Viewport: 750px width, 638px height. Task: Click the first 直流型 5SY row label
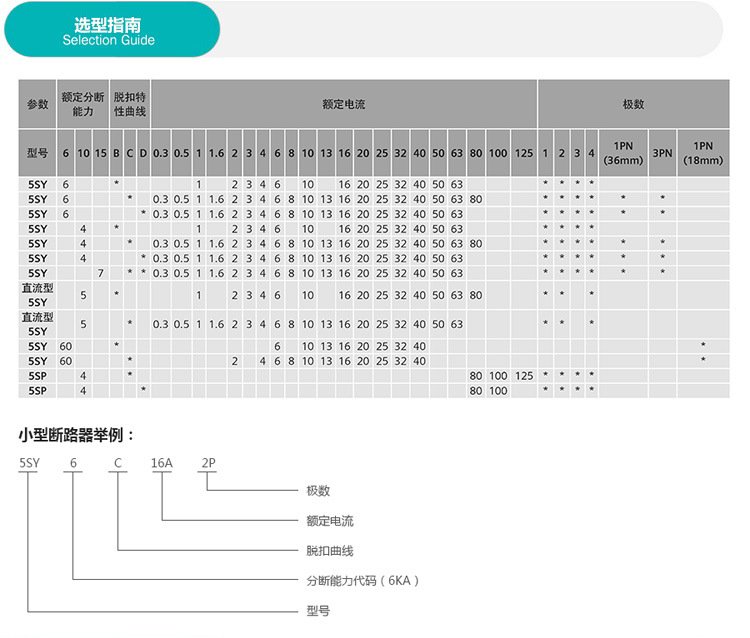37,295
